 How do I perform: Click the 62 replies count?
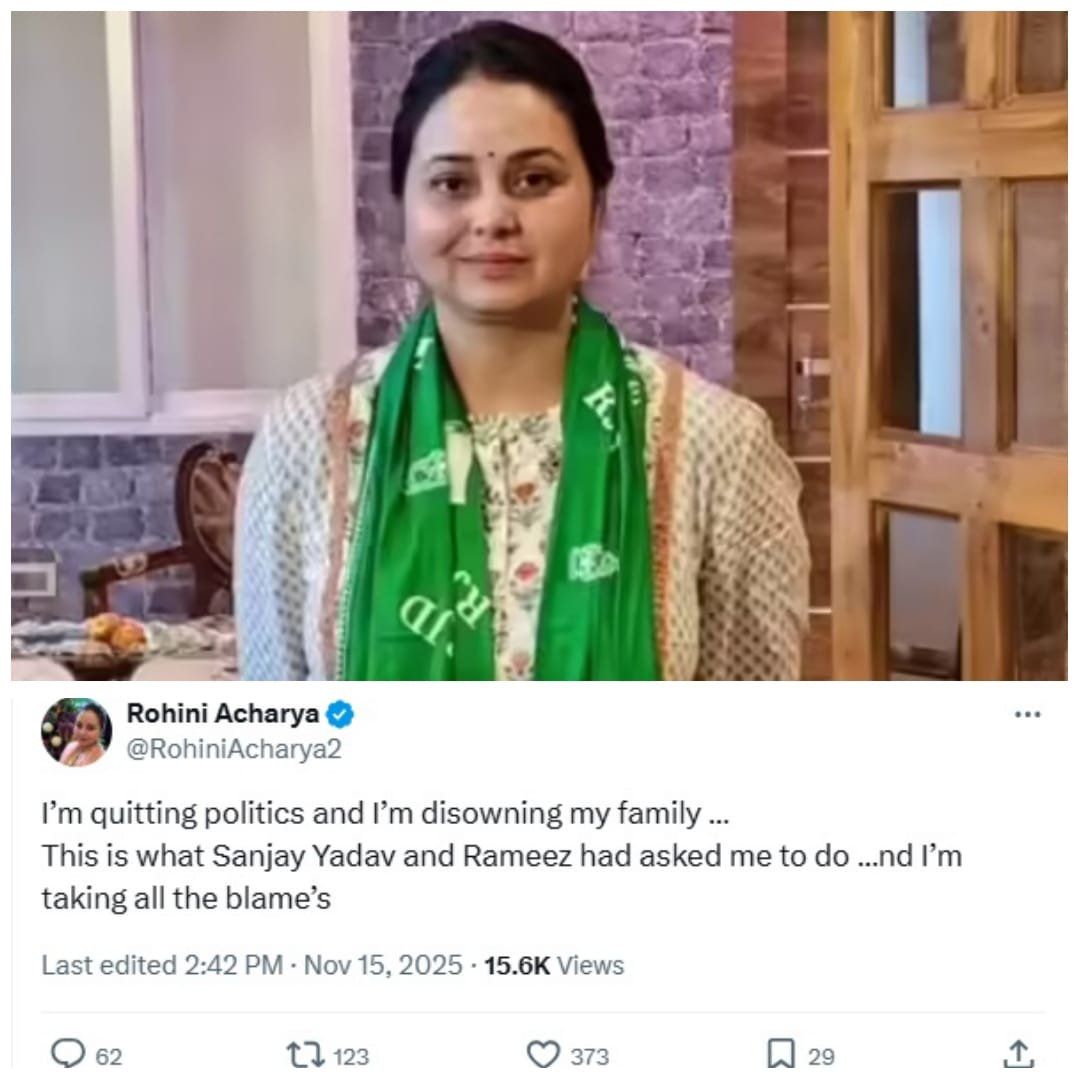pos(109,1056)
